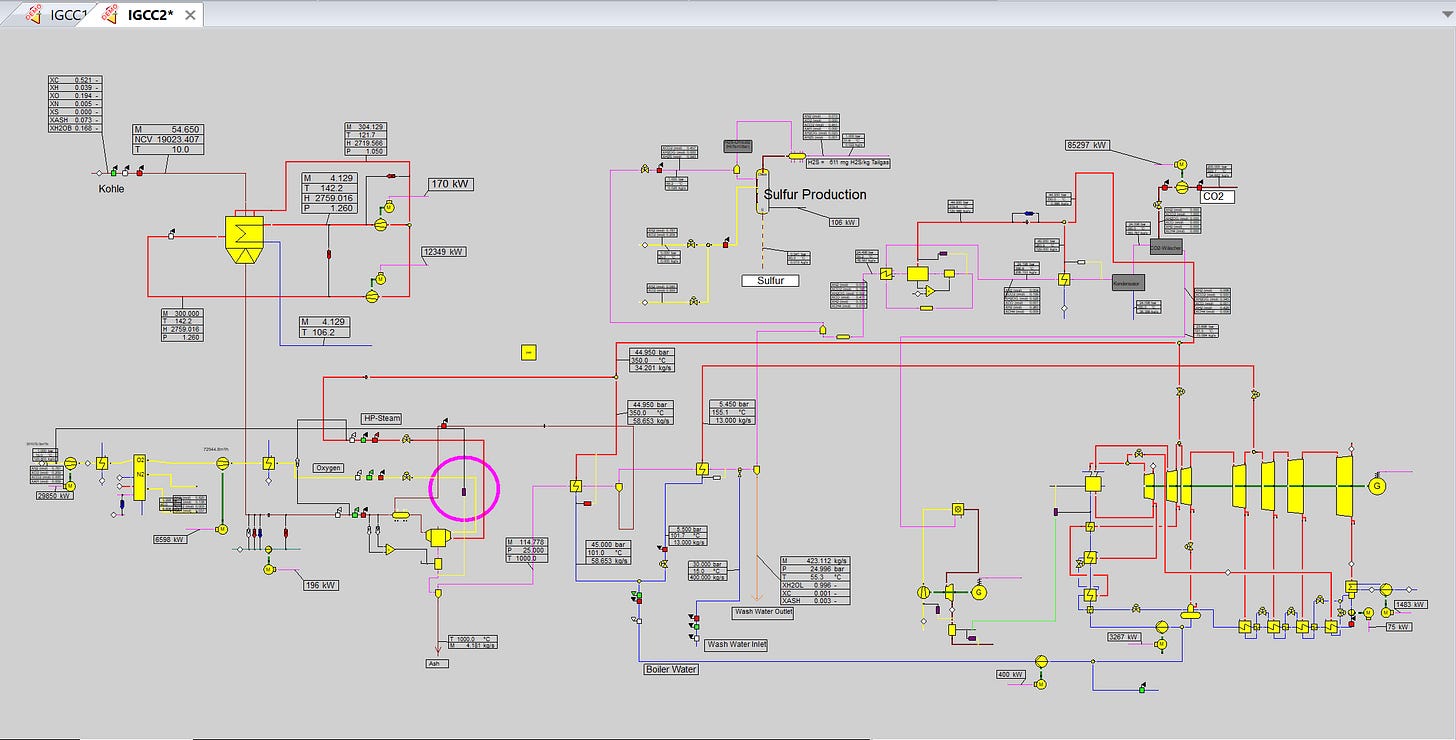Click the 1483 kW value box
Viewport: 1456px width, 740px height.
click(x=1412, y=605)
